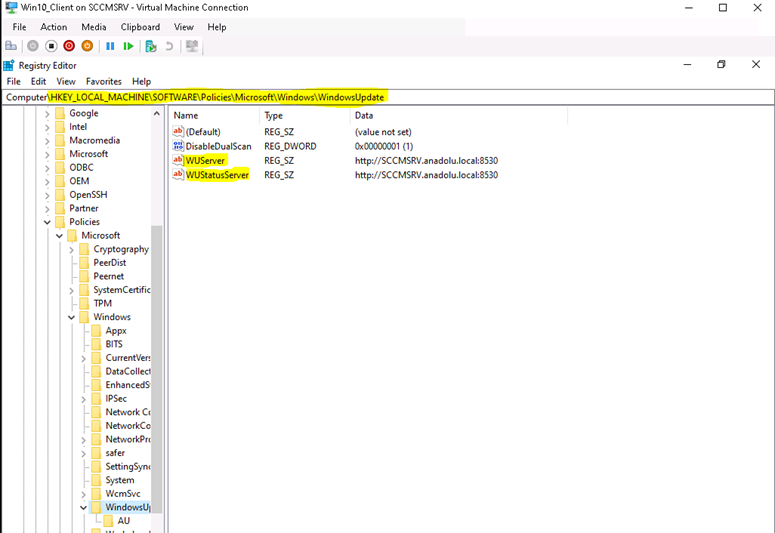Expand the ODBC key
The image size is (775, 533).
[47, 168]
